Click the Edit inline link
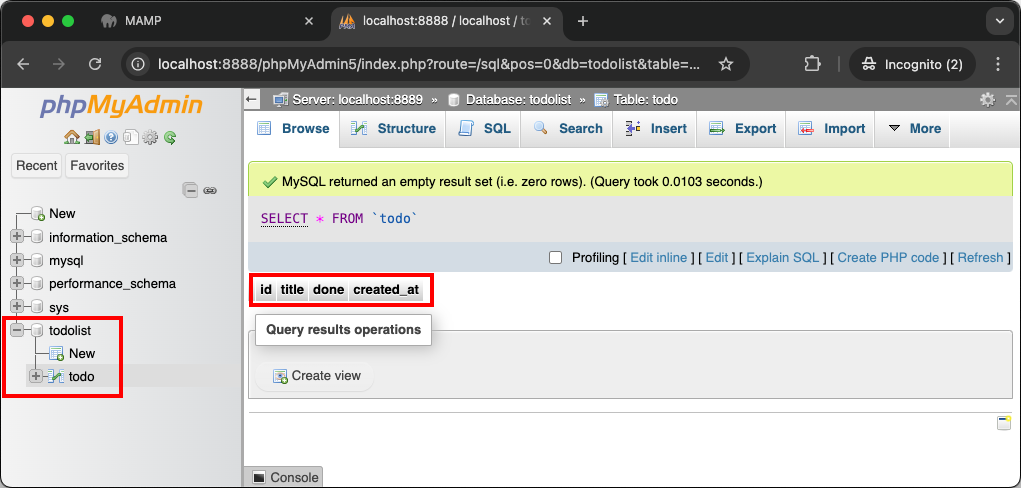 (x=658, y=258)
